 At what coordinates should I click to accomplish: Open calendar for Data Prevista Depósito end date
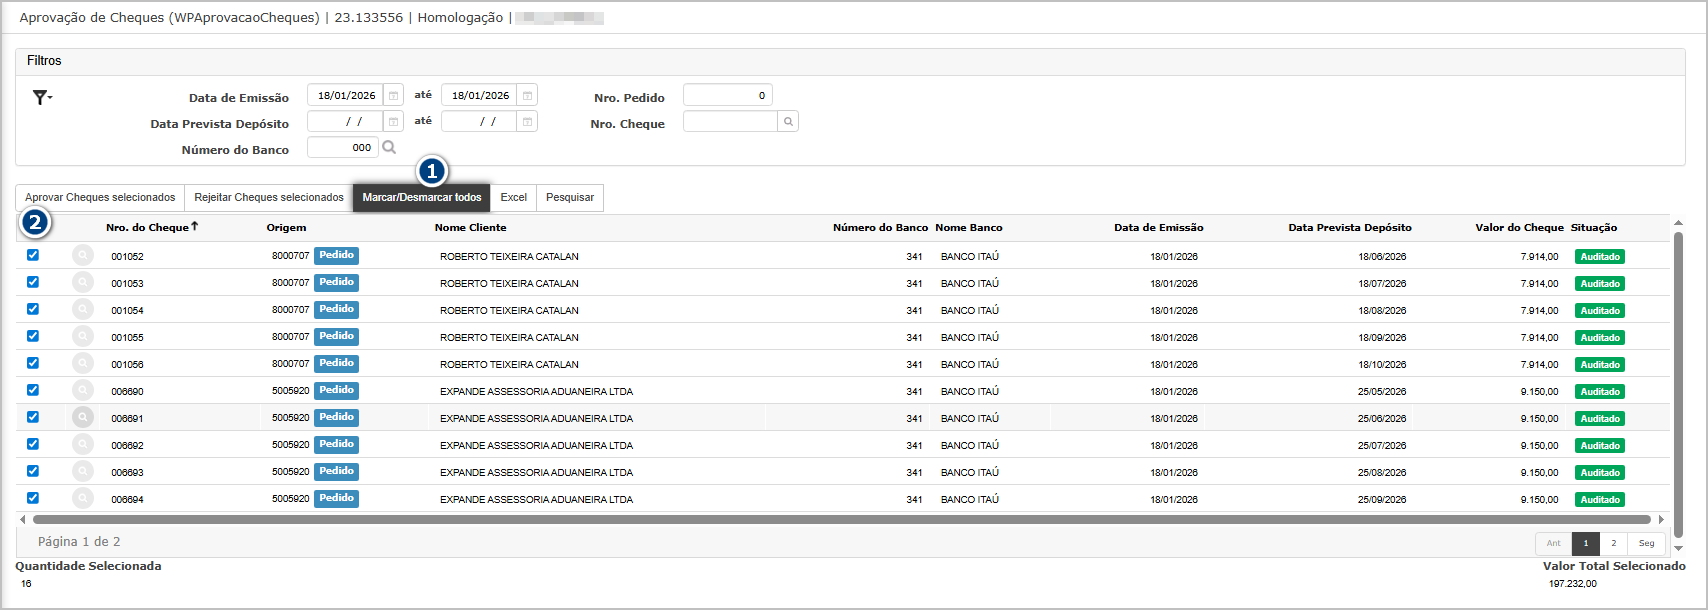pos(528,122)
